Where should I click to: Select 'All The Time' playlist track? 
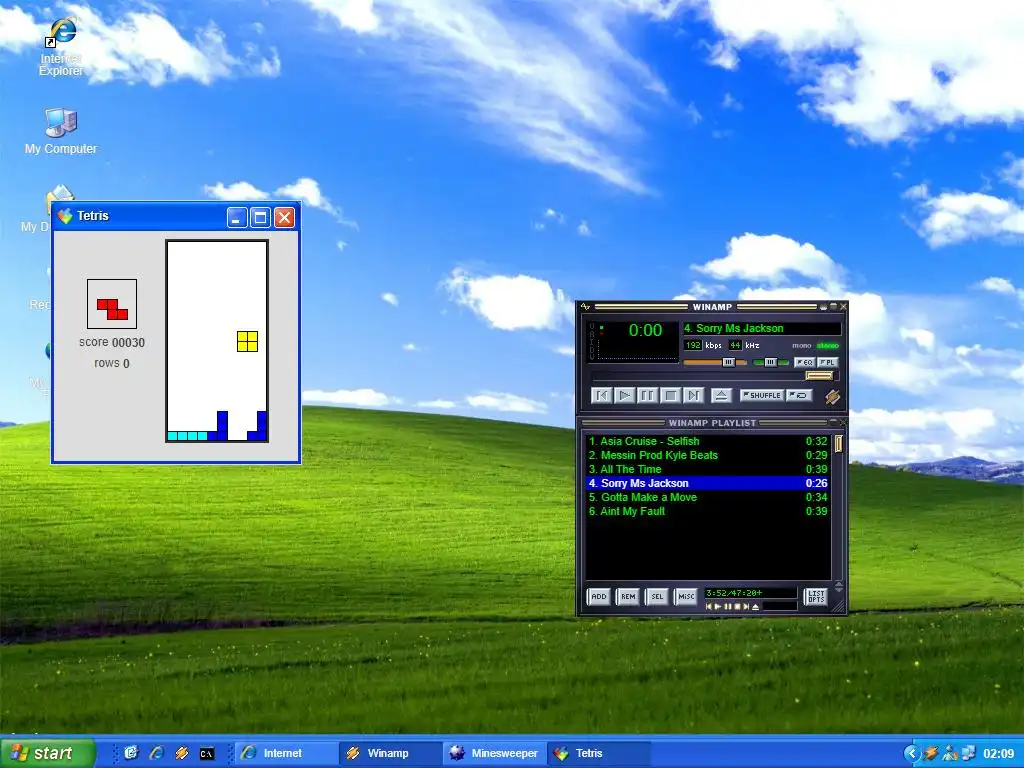tap(708, 469)
